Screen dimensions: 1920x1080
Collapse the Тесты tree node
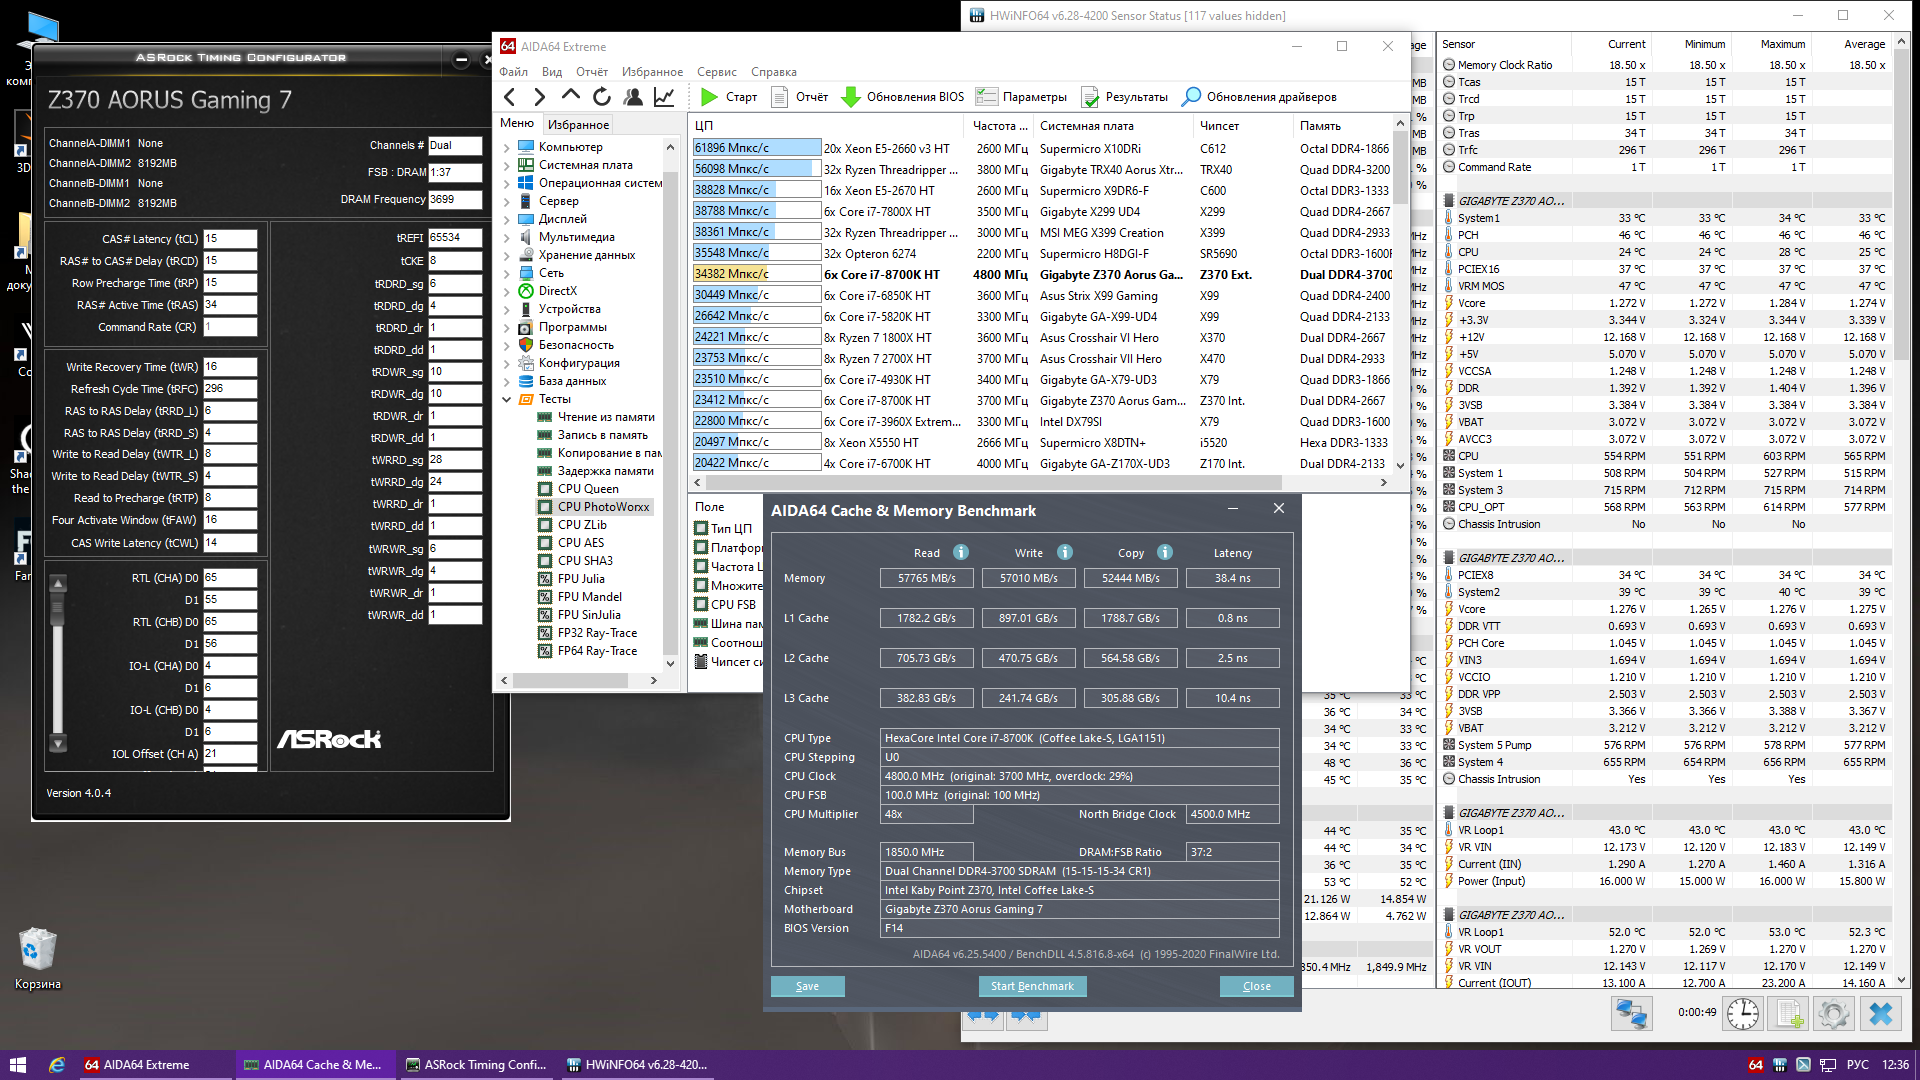506,399
